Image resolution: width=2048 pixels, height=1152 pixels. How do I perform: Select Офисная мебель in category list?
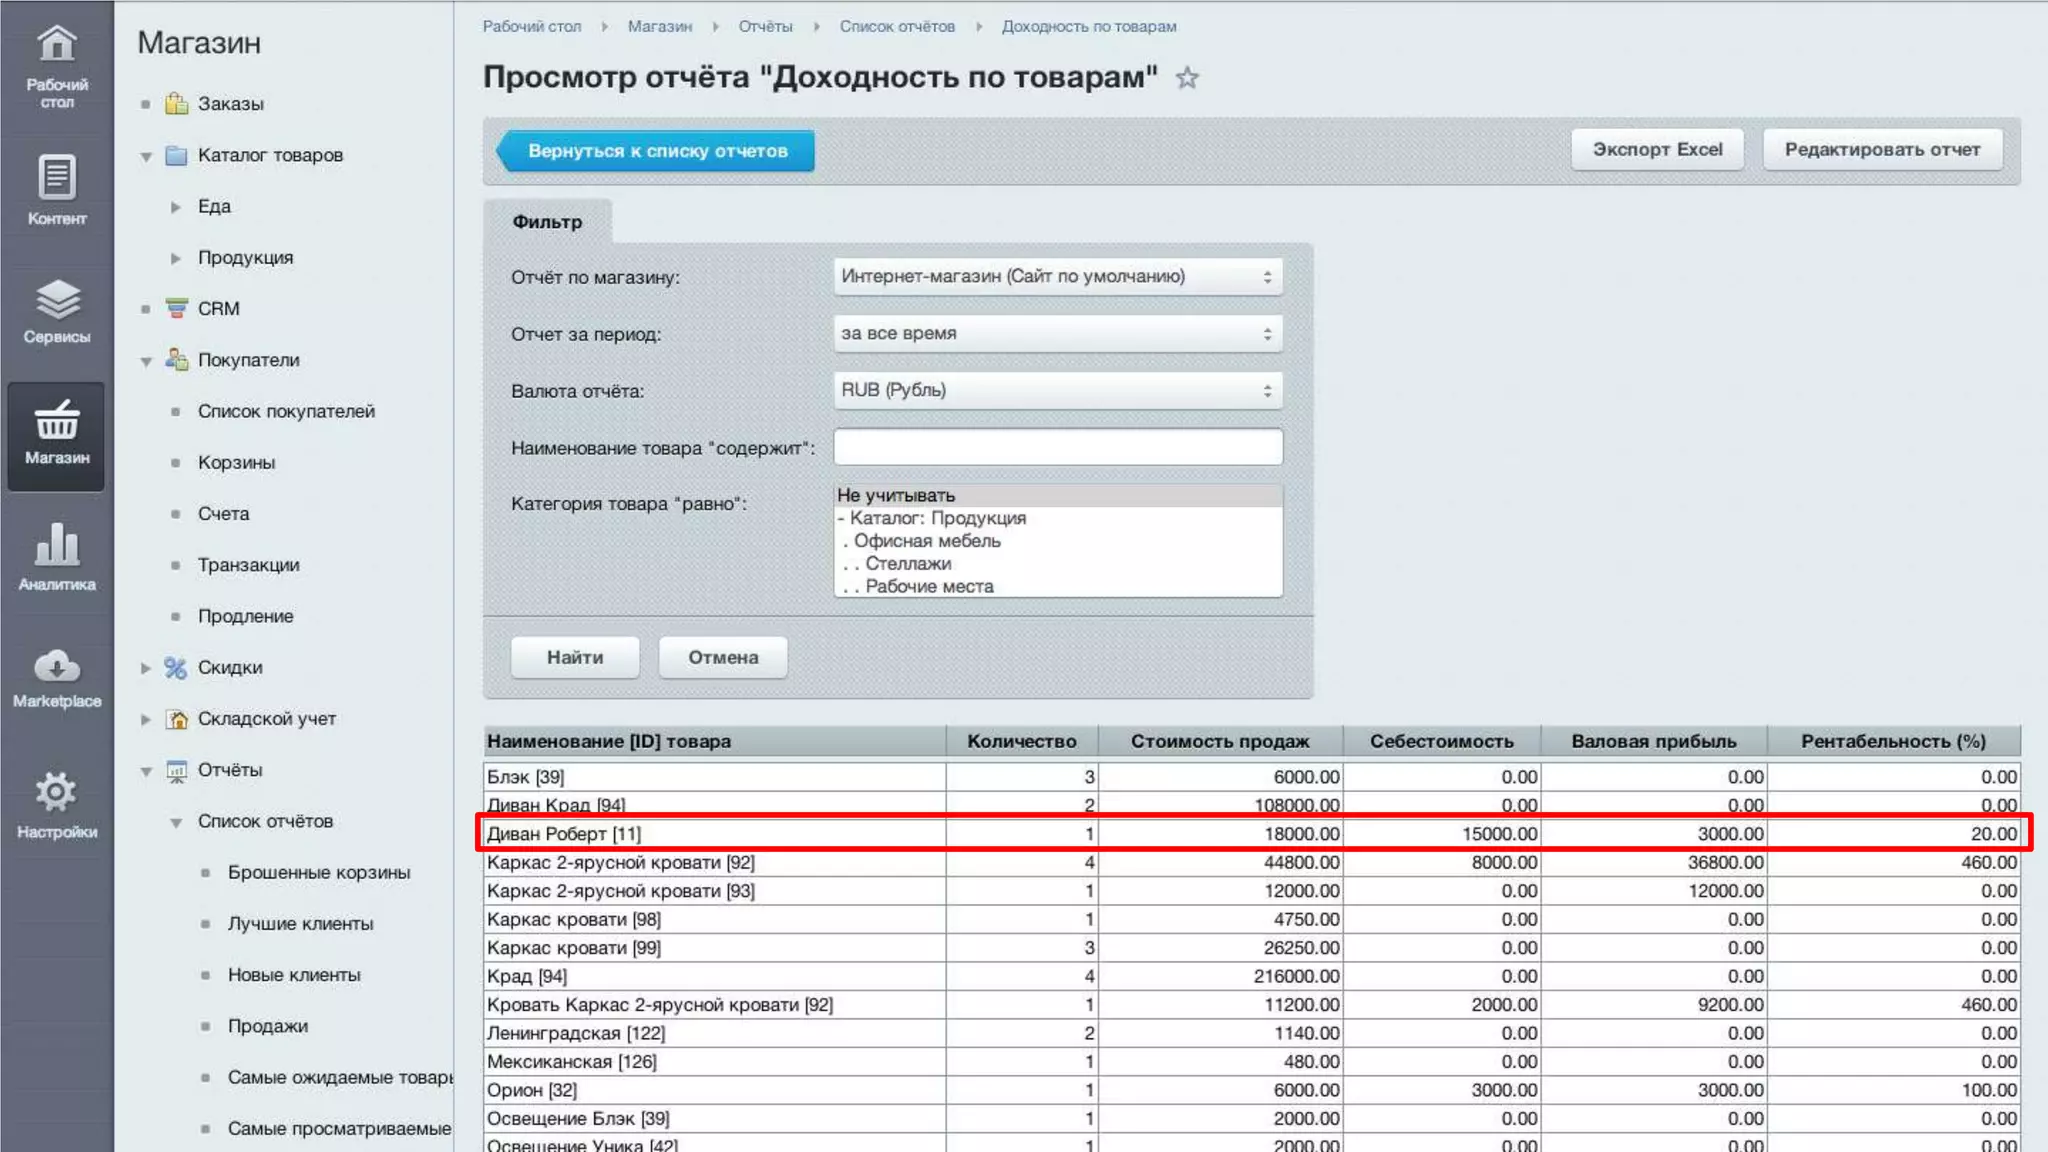[x=926, y=541]
